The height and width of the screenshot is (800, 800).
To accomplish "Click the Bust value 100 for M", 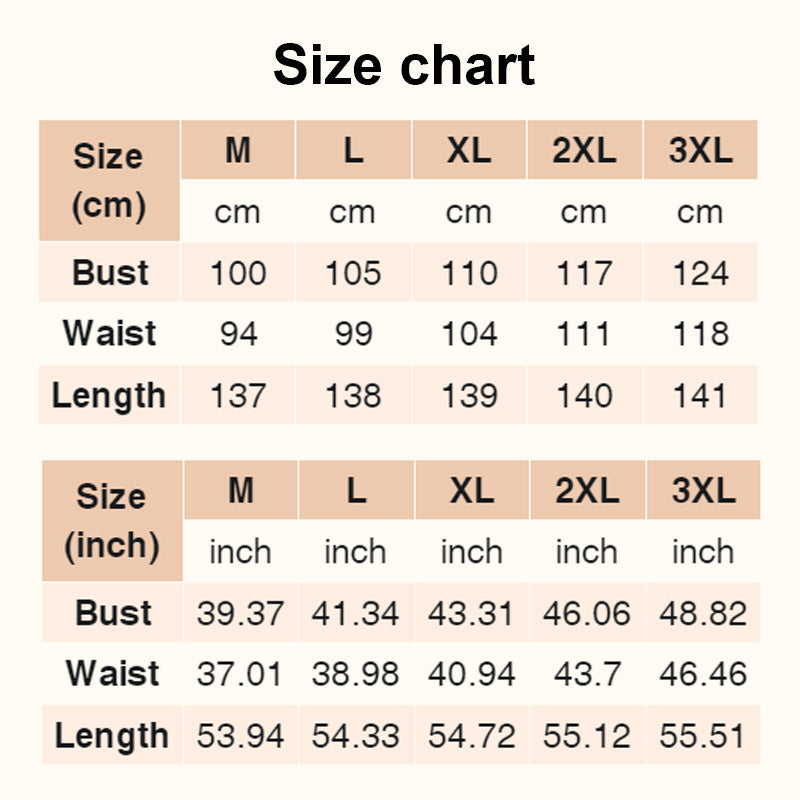I will [x=238, y=272].
